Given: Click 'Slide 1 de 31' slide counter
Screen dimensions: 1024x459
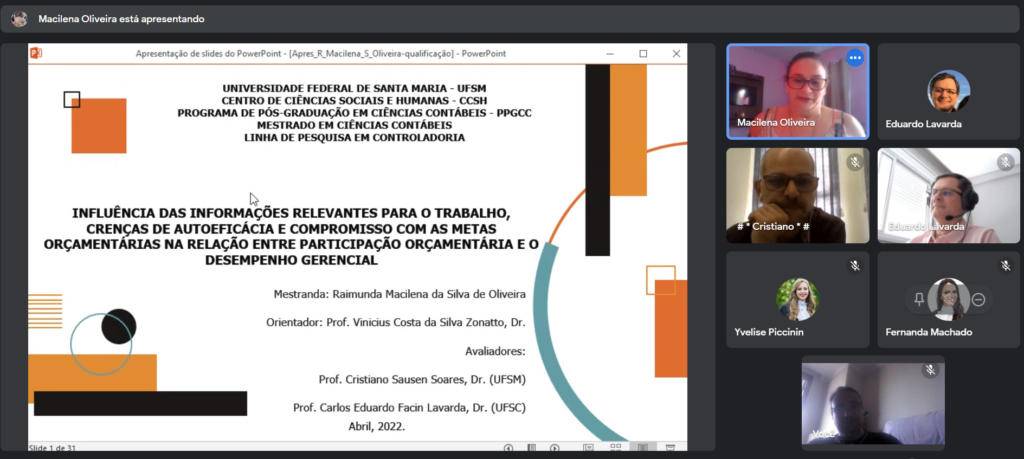Looking at the screenshot, I should pos(52,448).
